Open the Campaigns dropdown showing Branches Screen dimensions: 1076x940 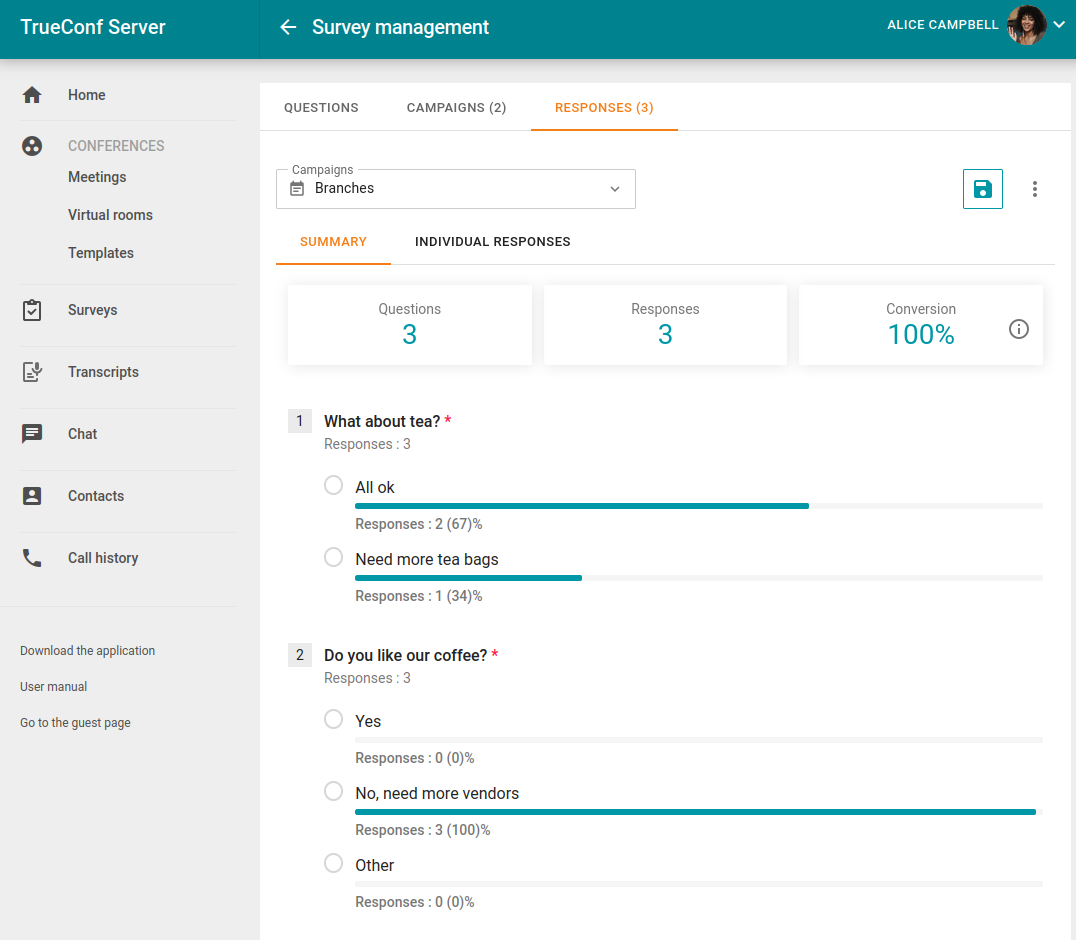455,189
